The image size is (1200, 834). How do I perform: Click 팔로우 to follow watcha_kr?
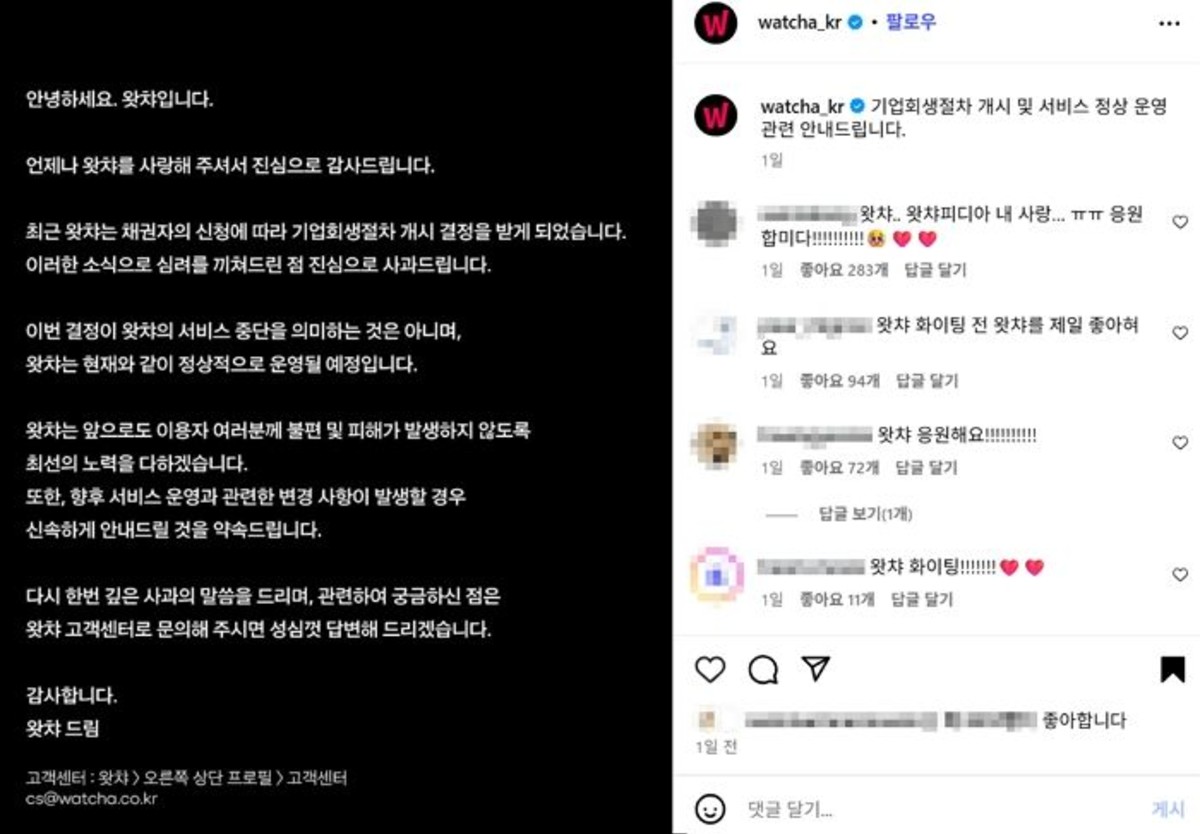pos(910,21)
